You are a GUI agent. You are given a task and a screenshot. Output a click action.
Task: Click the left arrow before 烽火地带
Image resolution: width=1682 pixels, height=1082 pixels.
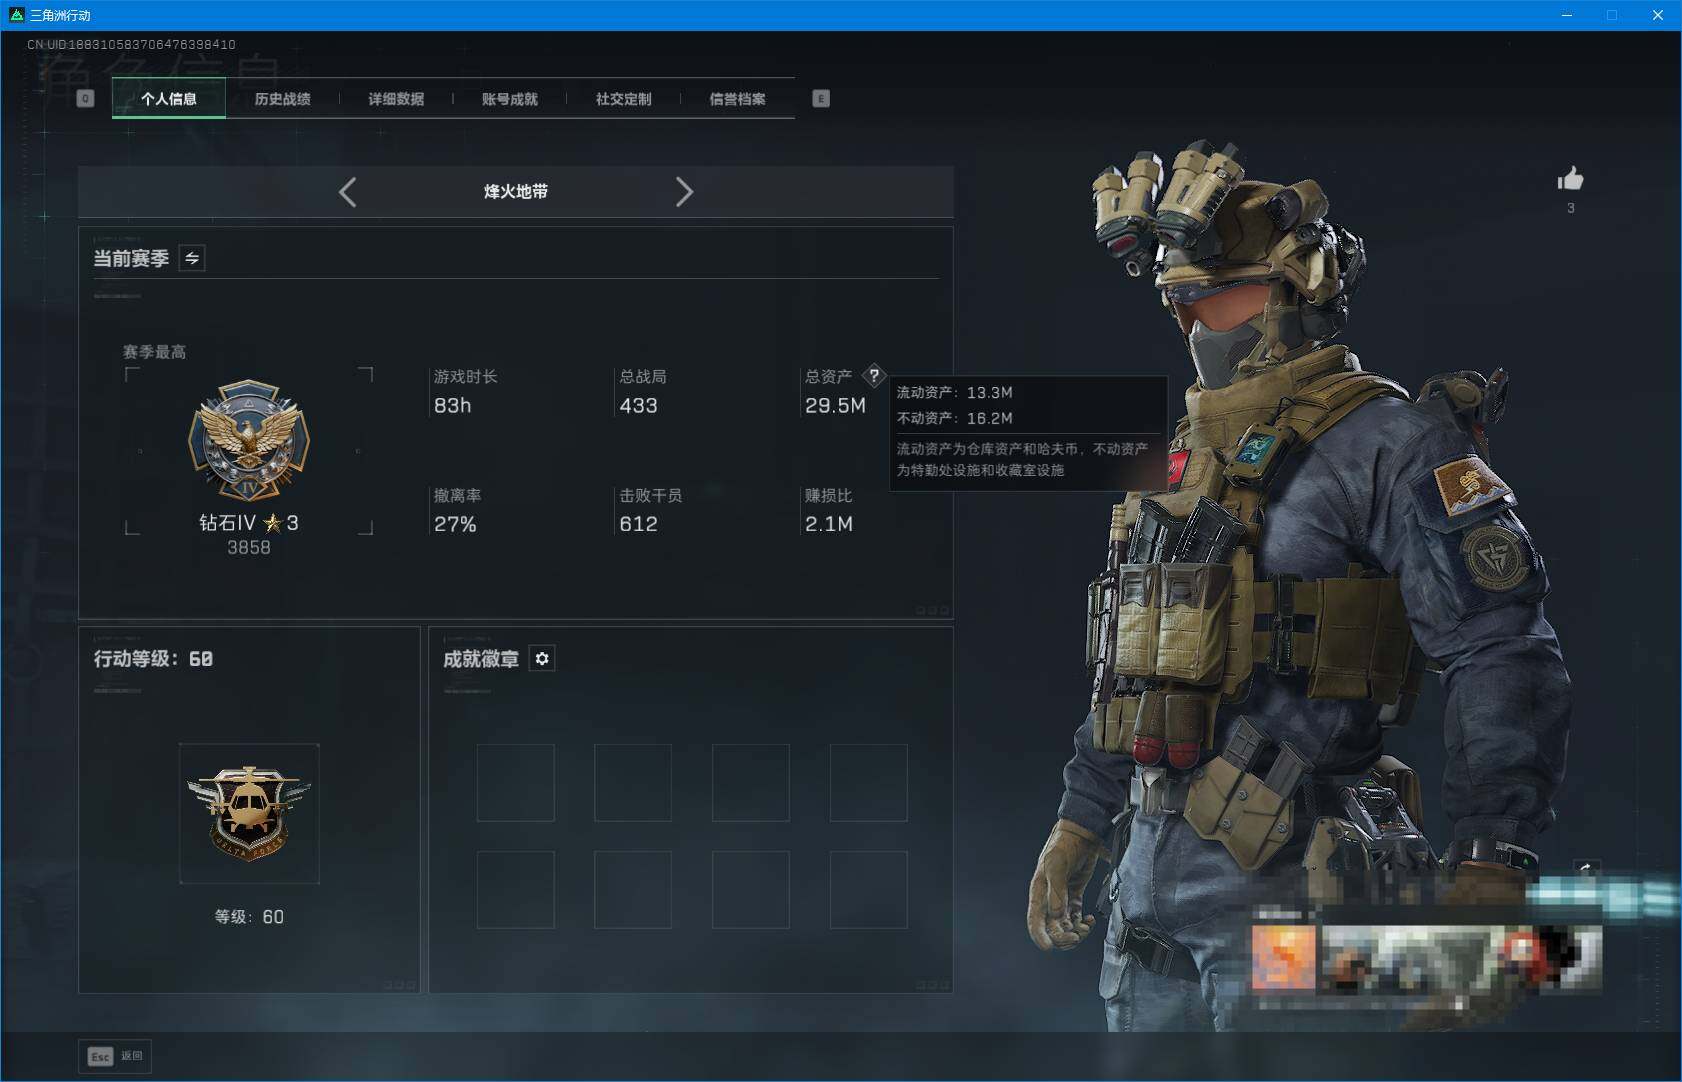tap(348, 192)
